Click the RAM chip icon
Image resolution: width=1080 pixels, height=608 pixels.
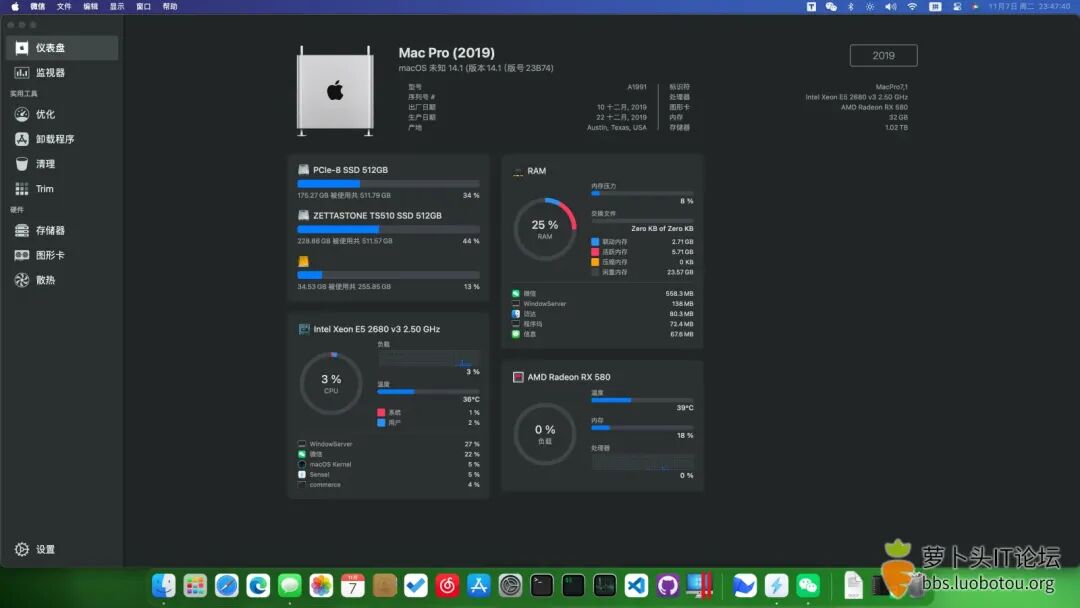click(x=518, y=171)
